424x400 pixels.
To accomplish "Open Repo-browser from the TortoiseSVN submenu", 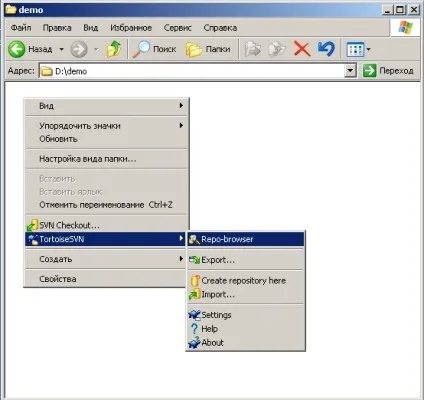I will click(x=246, y=239).
